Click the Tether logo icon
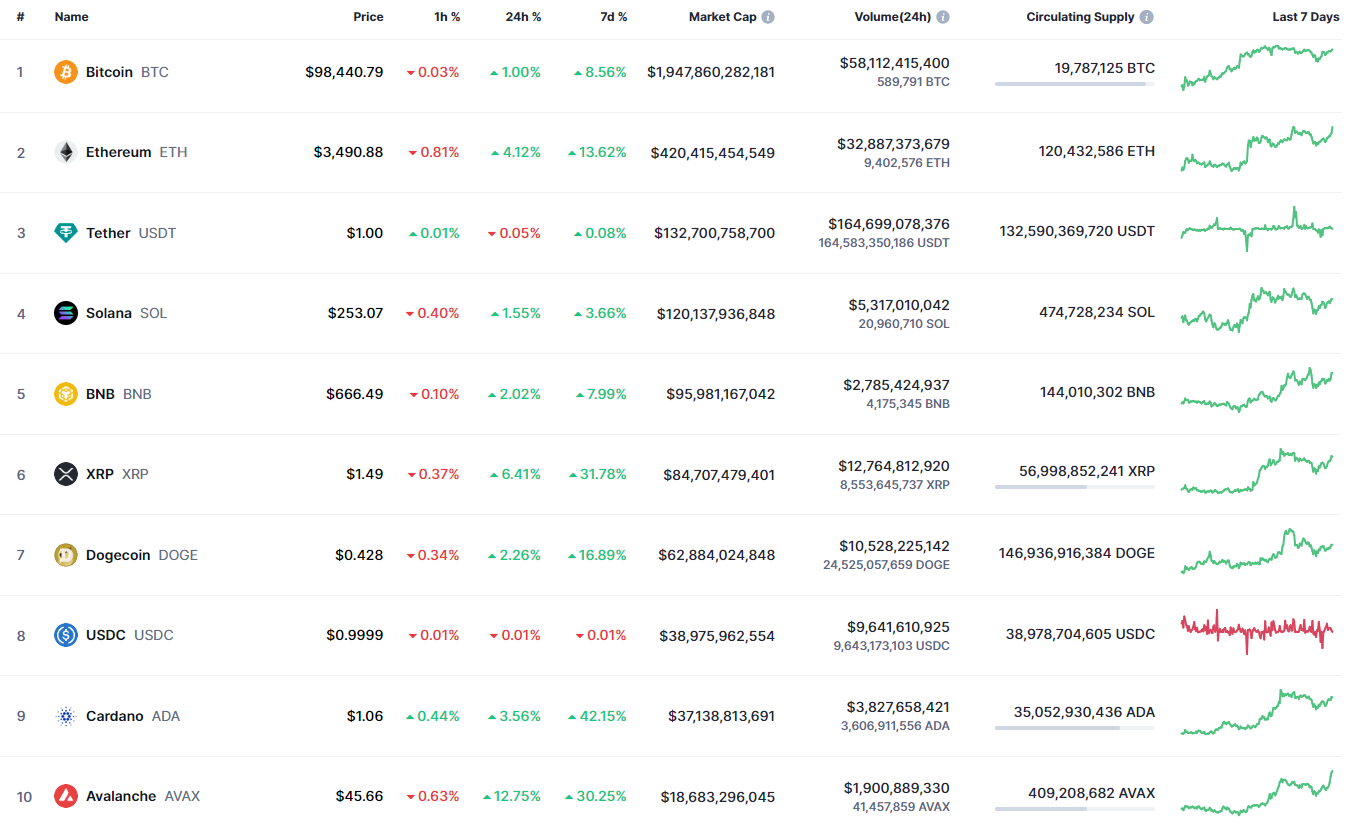This screenshot has height=832, width=1360. pos(66,233)
